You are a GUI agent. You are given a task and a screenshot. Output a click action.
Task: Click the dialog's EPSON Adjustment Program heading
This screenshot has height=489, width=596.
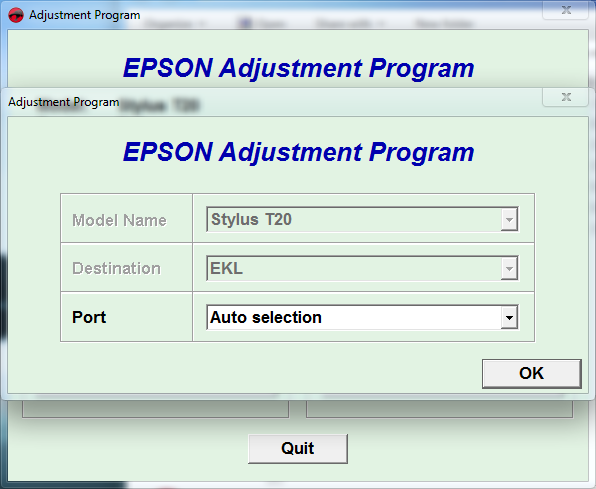point(298,152)
